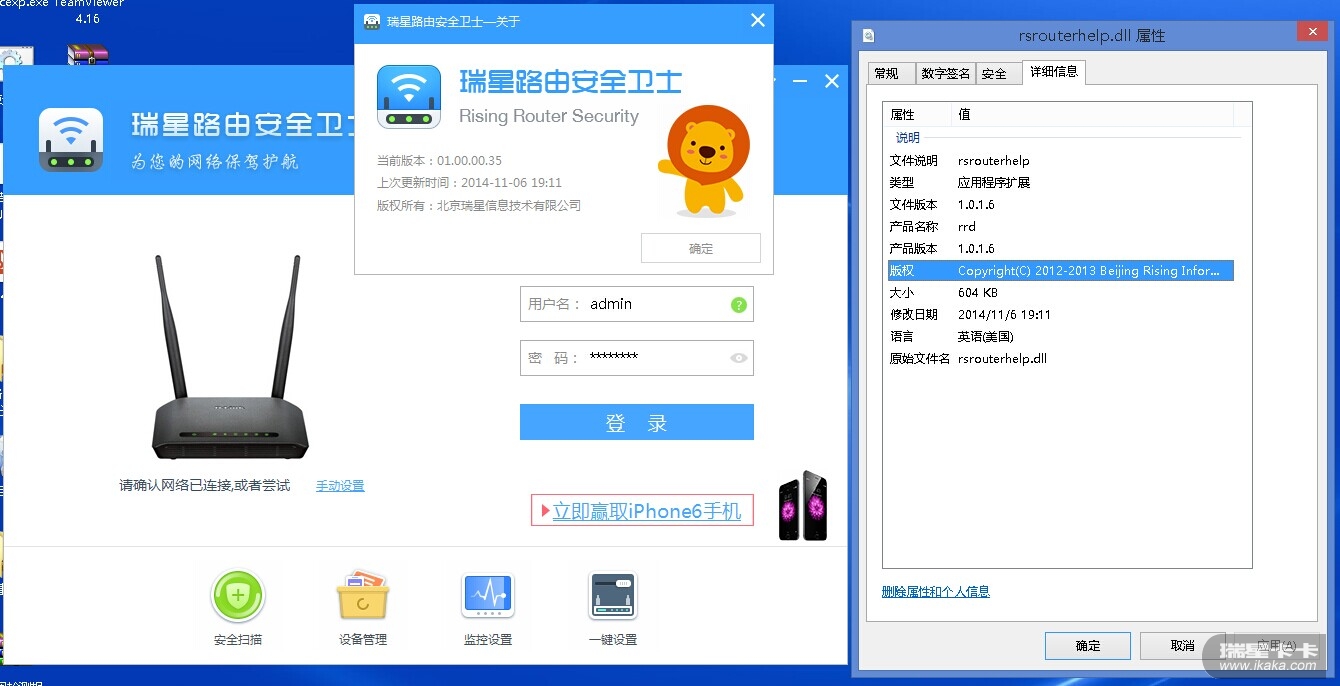Select the 文件版本 1.0.1.6 row

1059,204
